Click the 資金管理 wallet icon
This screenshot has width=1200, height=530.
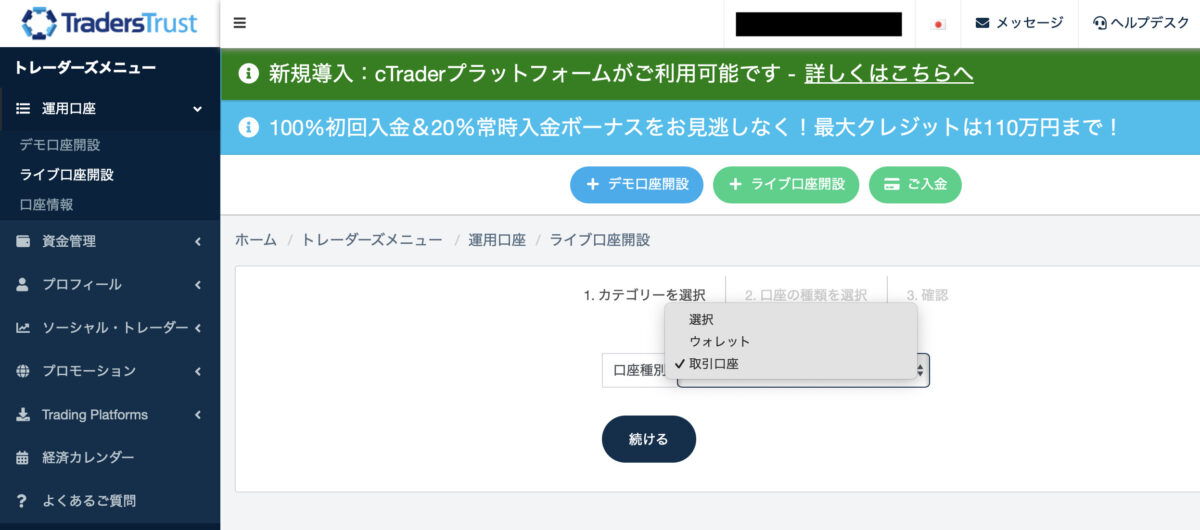[23, 241]
